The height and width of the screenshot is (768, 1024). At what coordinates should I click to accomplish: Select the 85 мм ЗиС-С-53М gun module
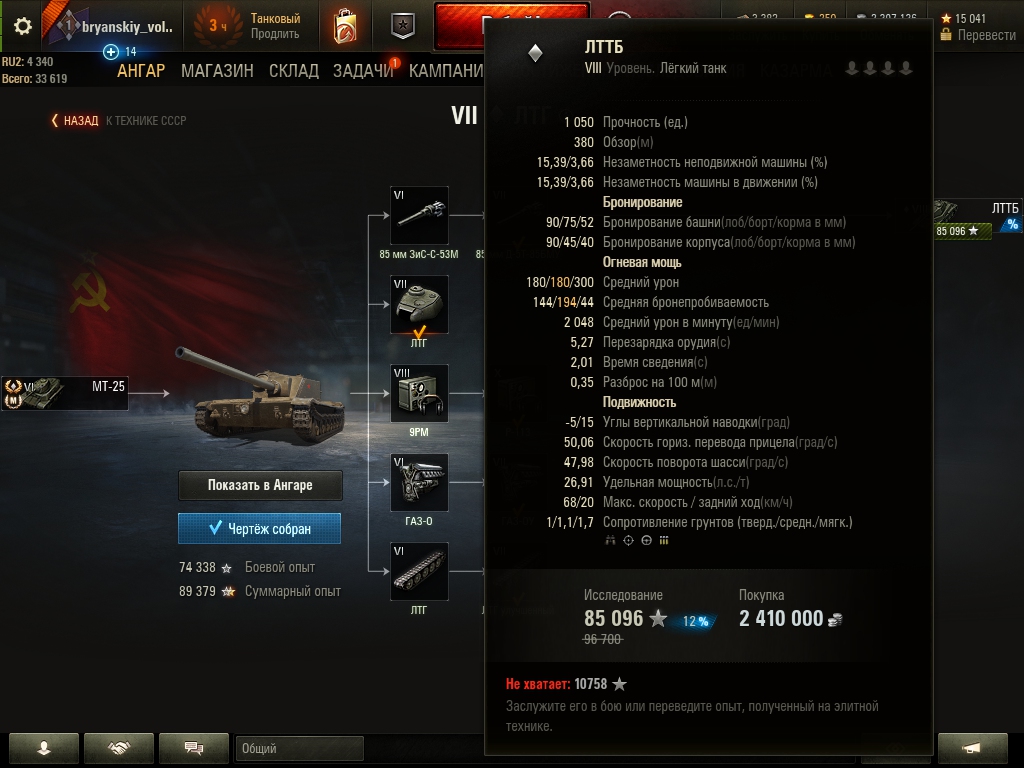[419, 216]
